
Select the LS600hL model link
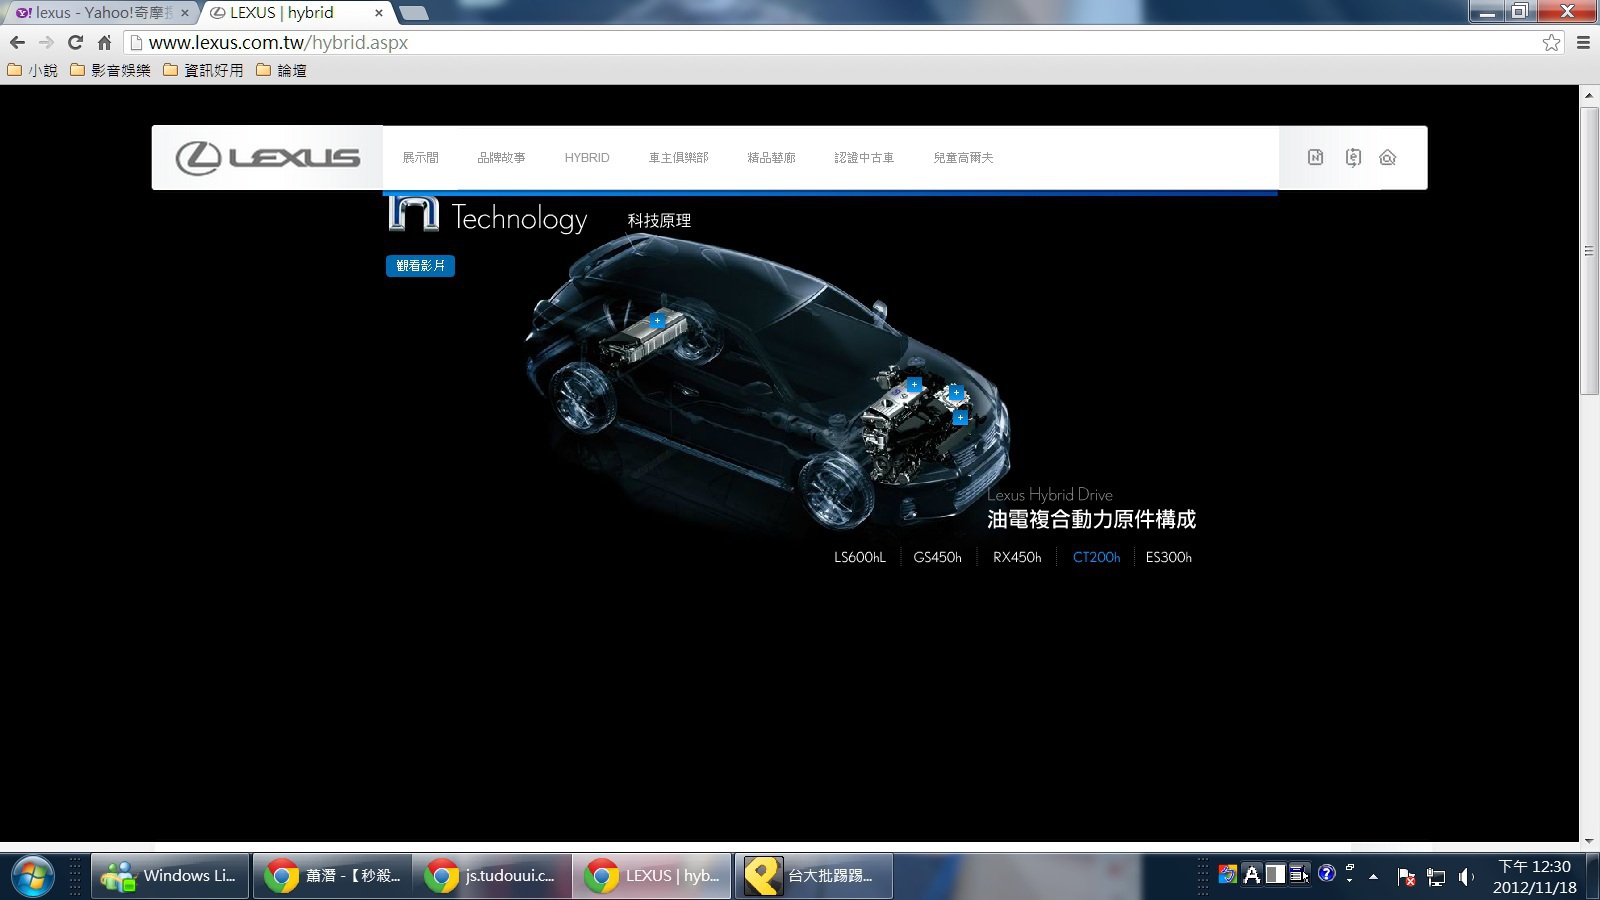[859, 558]
